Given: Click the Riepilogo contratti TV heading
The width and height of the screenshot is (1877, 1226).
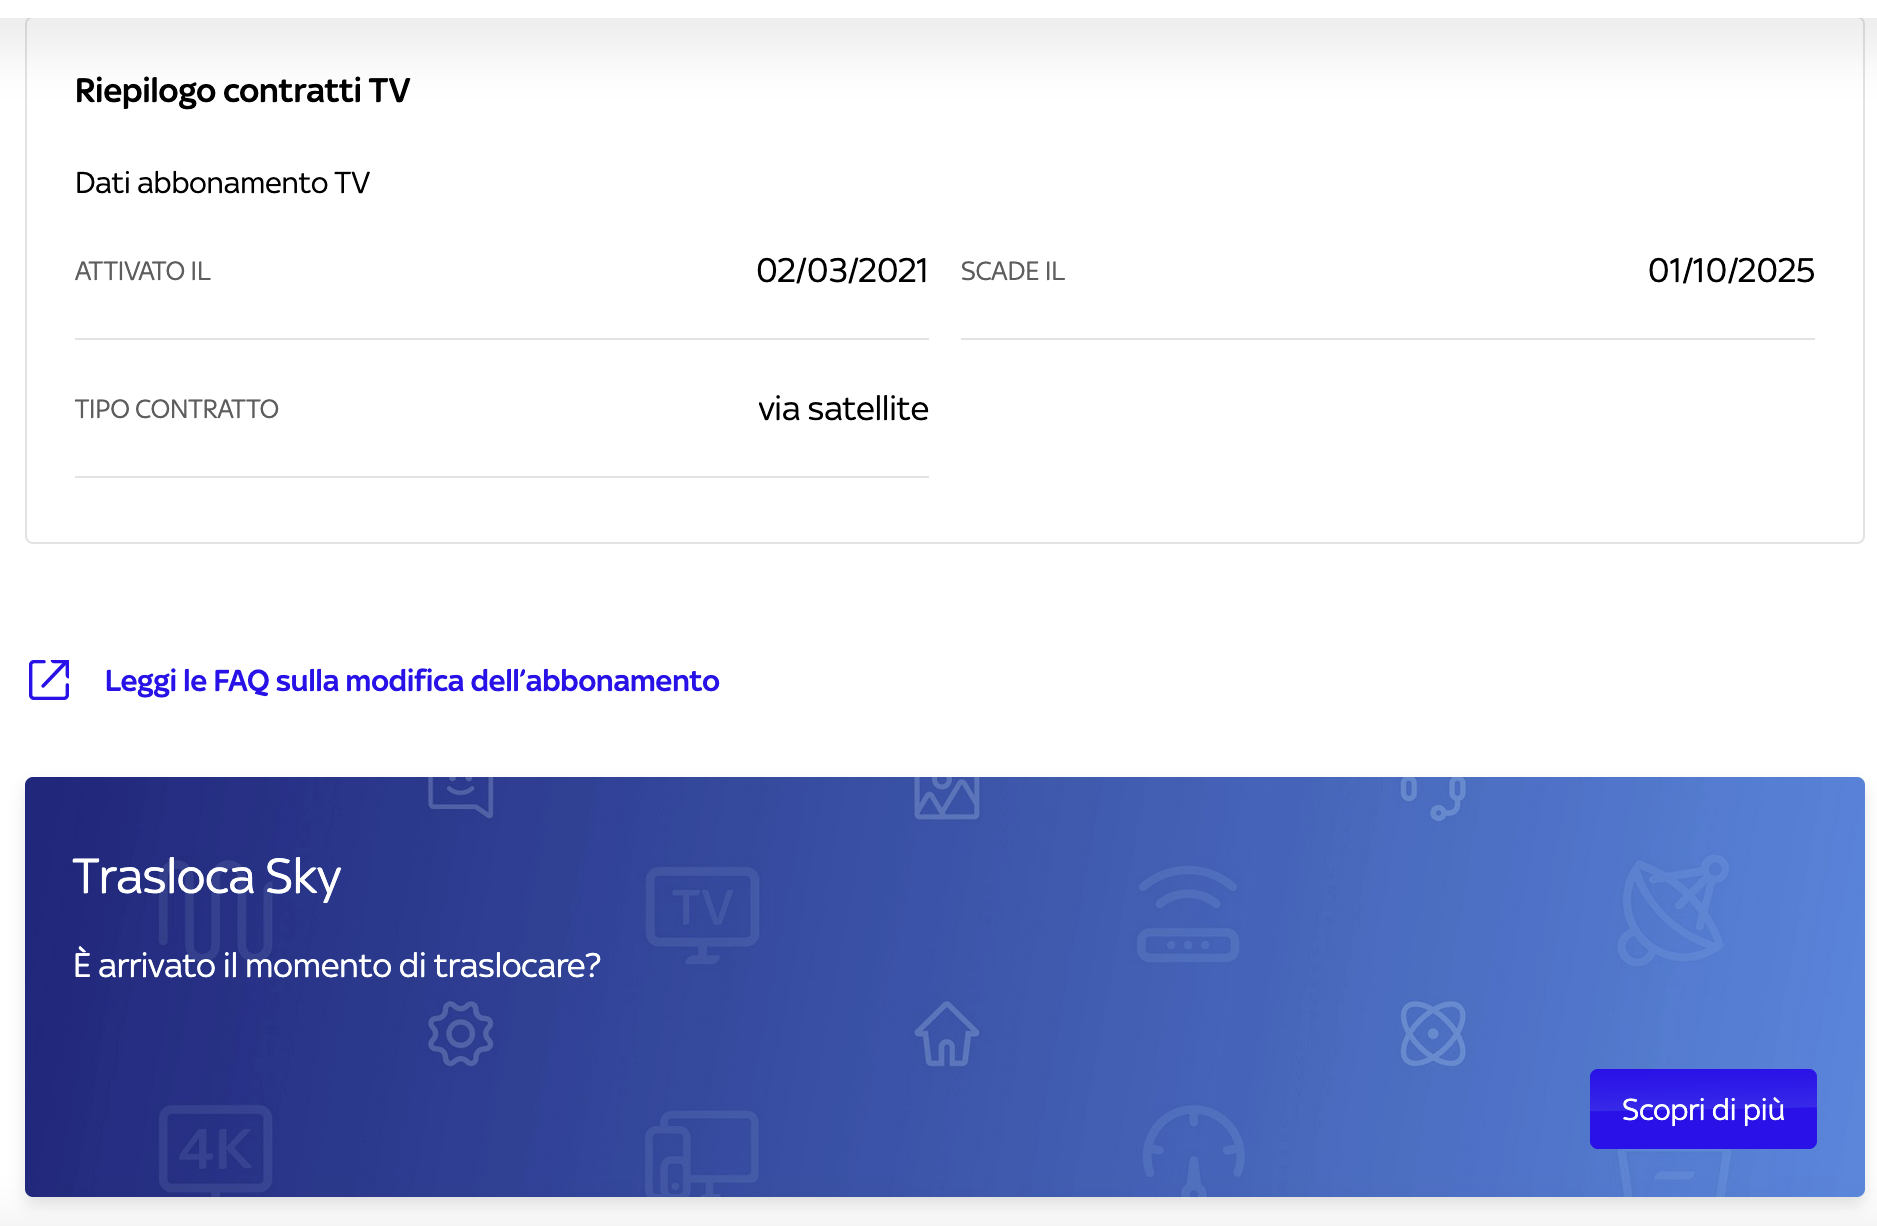Looking at the screenshot, I should coord(242,90).
